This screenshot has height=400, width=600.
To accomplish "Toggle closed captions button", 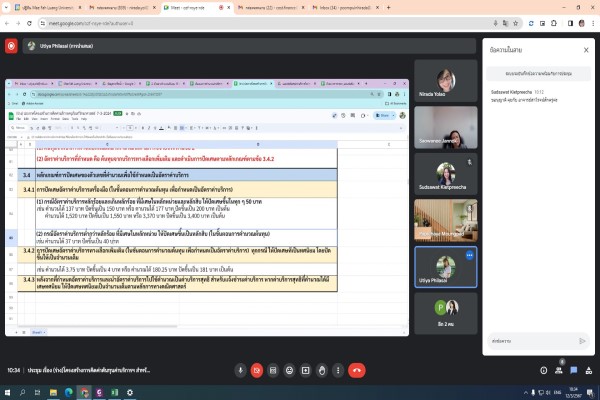I will pos(273,370).
